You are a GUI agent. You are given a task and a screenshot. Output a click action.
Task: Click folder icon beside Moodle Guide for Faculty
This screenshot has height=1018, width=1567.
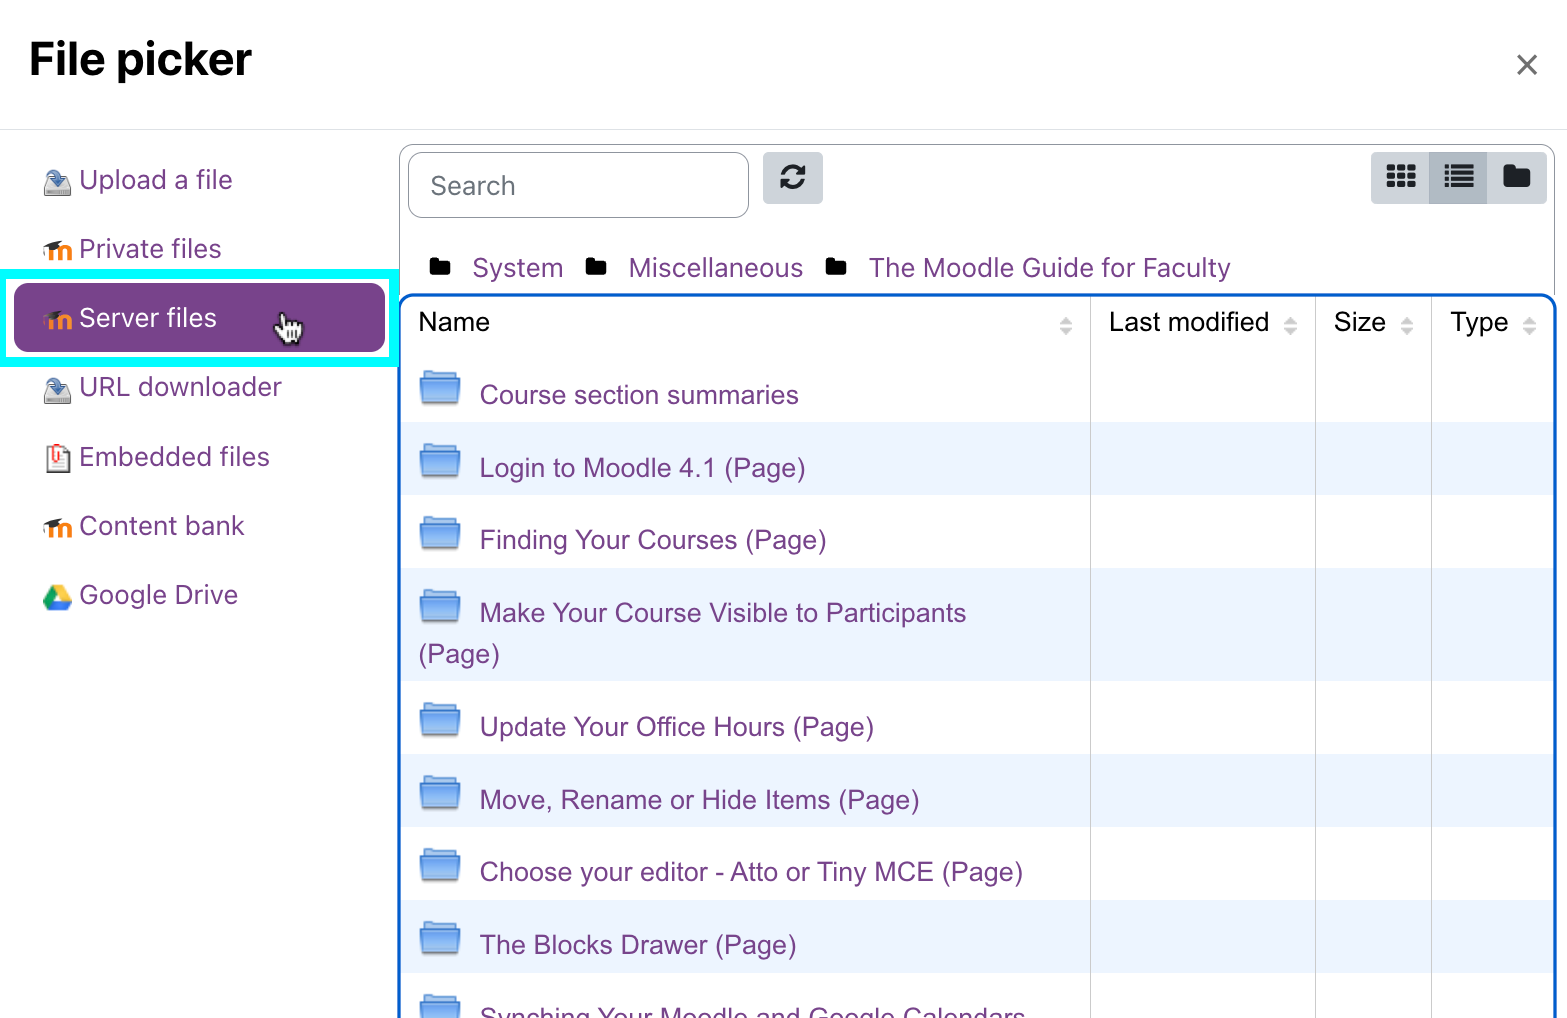[836, 267]
